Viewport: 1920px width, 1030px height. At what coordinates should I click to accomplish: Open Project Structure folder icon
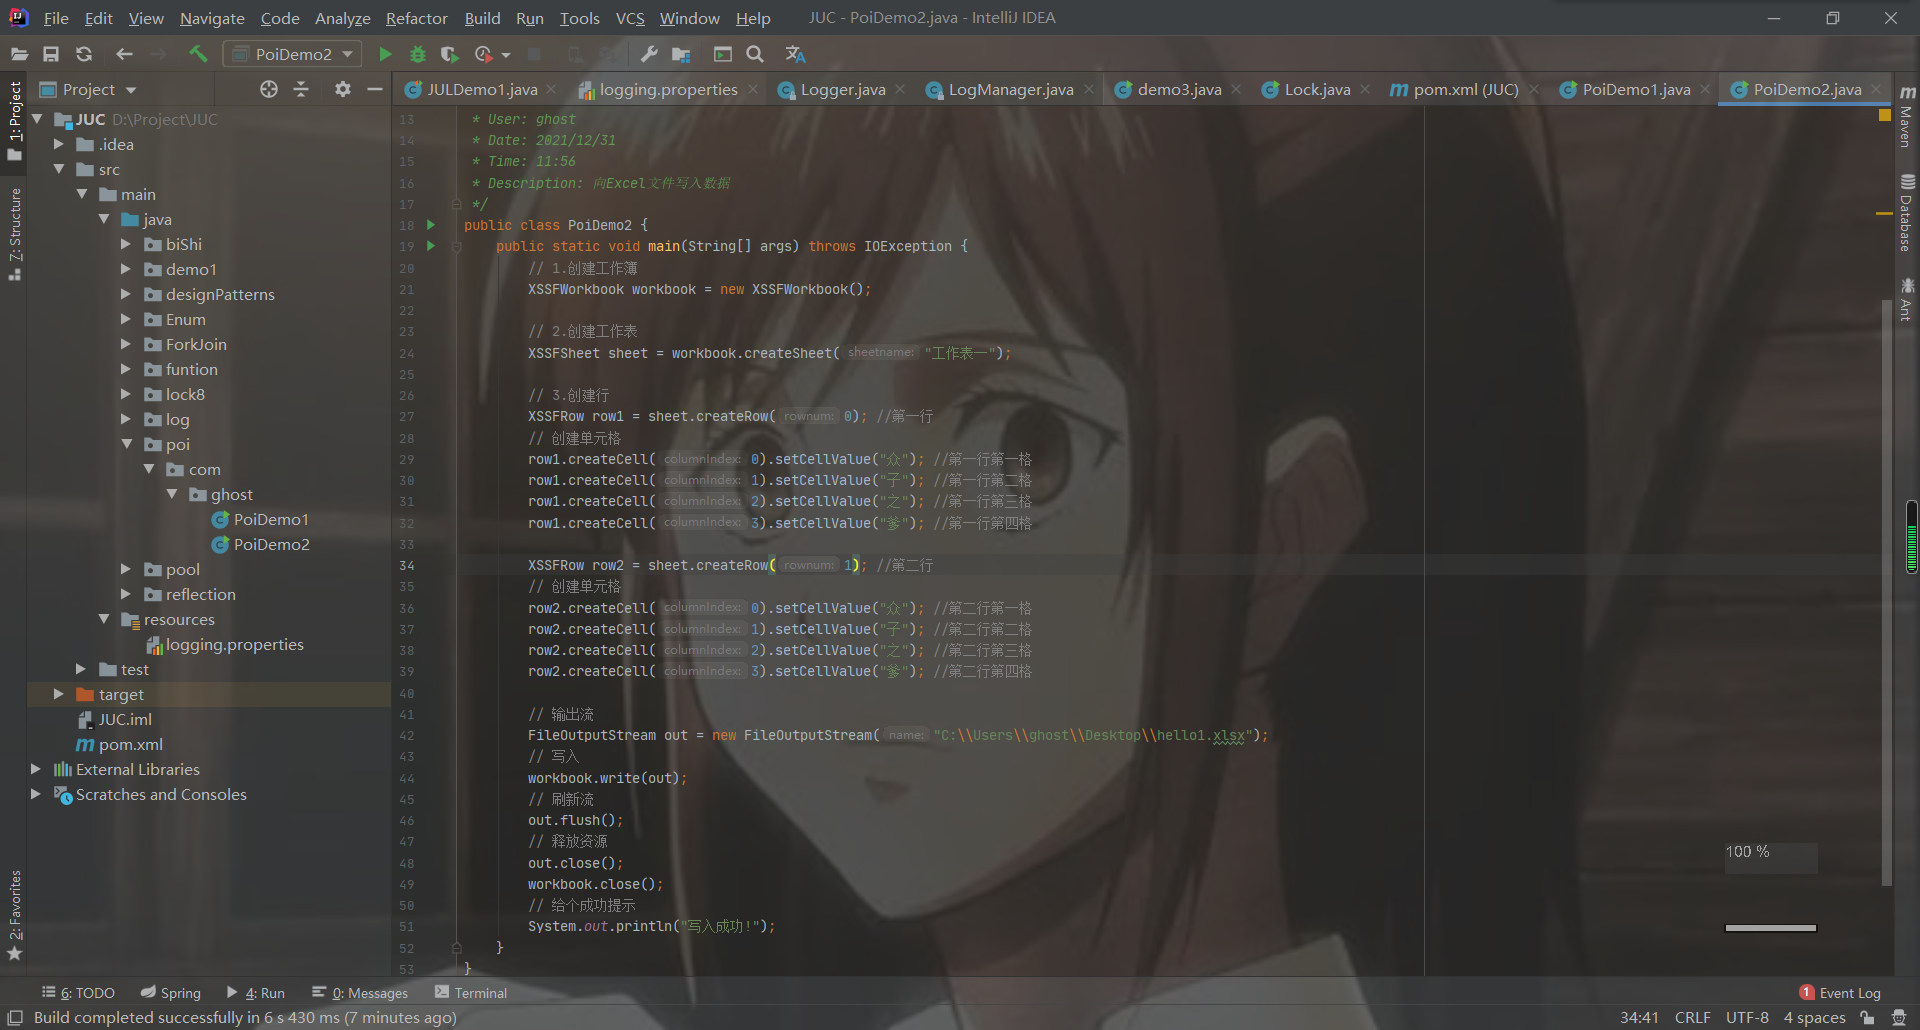(682, 54)
